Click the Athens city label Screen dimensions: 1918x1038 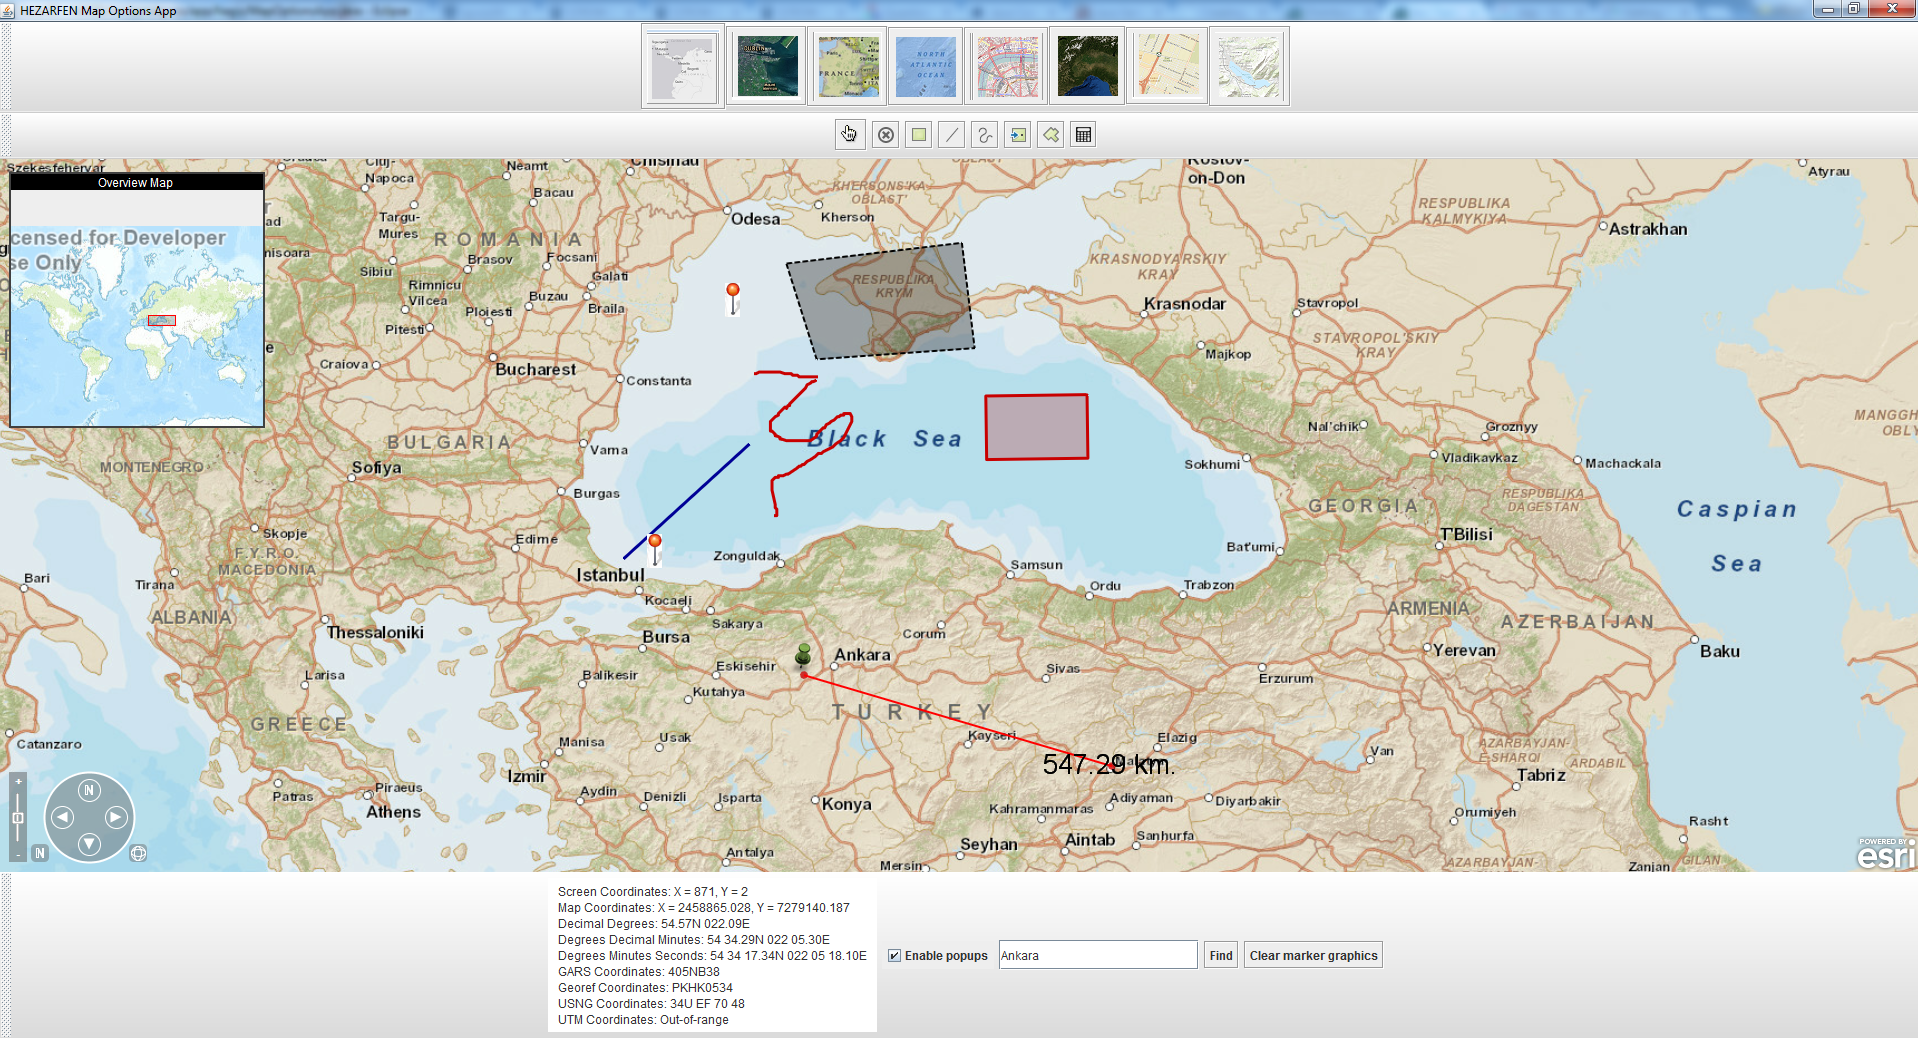point(393,812)
